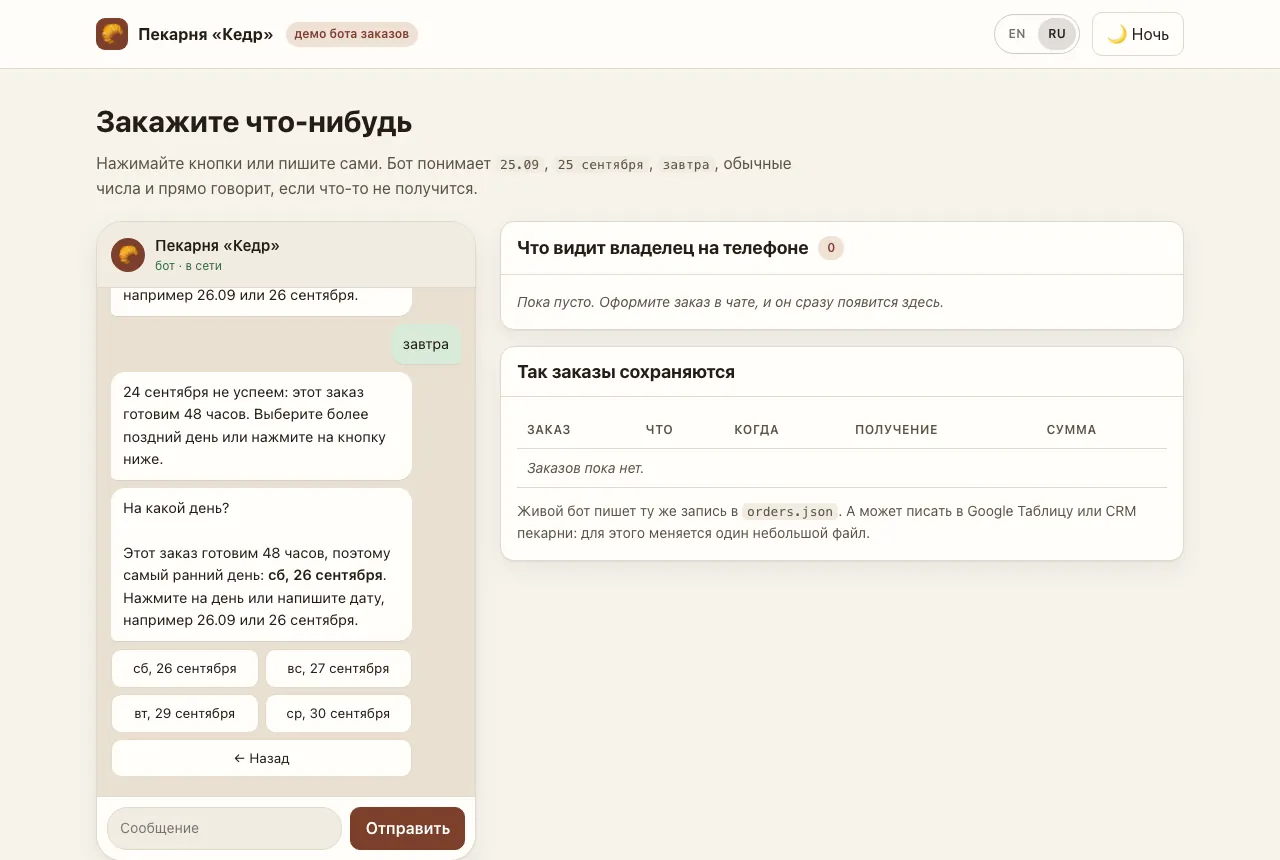Image resolution: width=1280 pixels, height=860 pixels.
Task: Click the orders.json code label
Action: (x=790, y=511)
